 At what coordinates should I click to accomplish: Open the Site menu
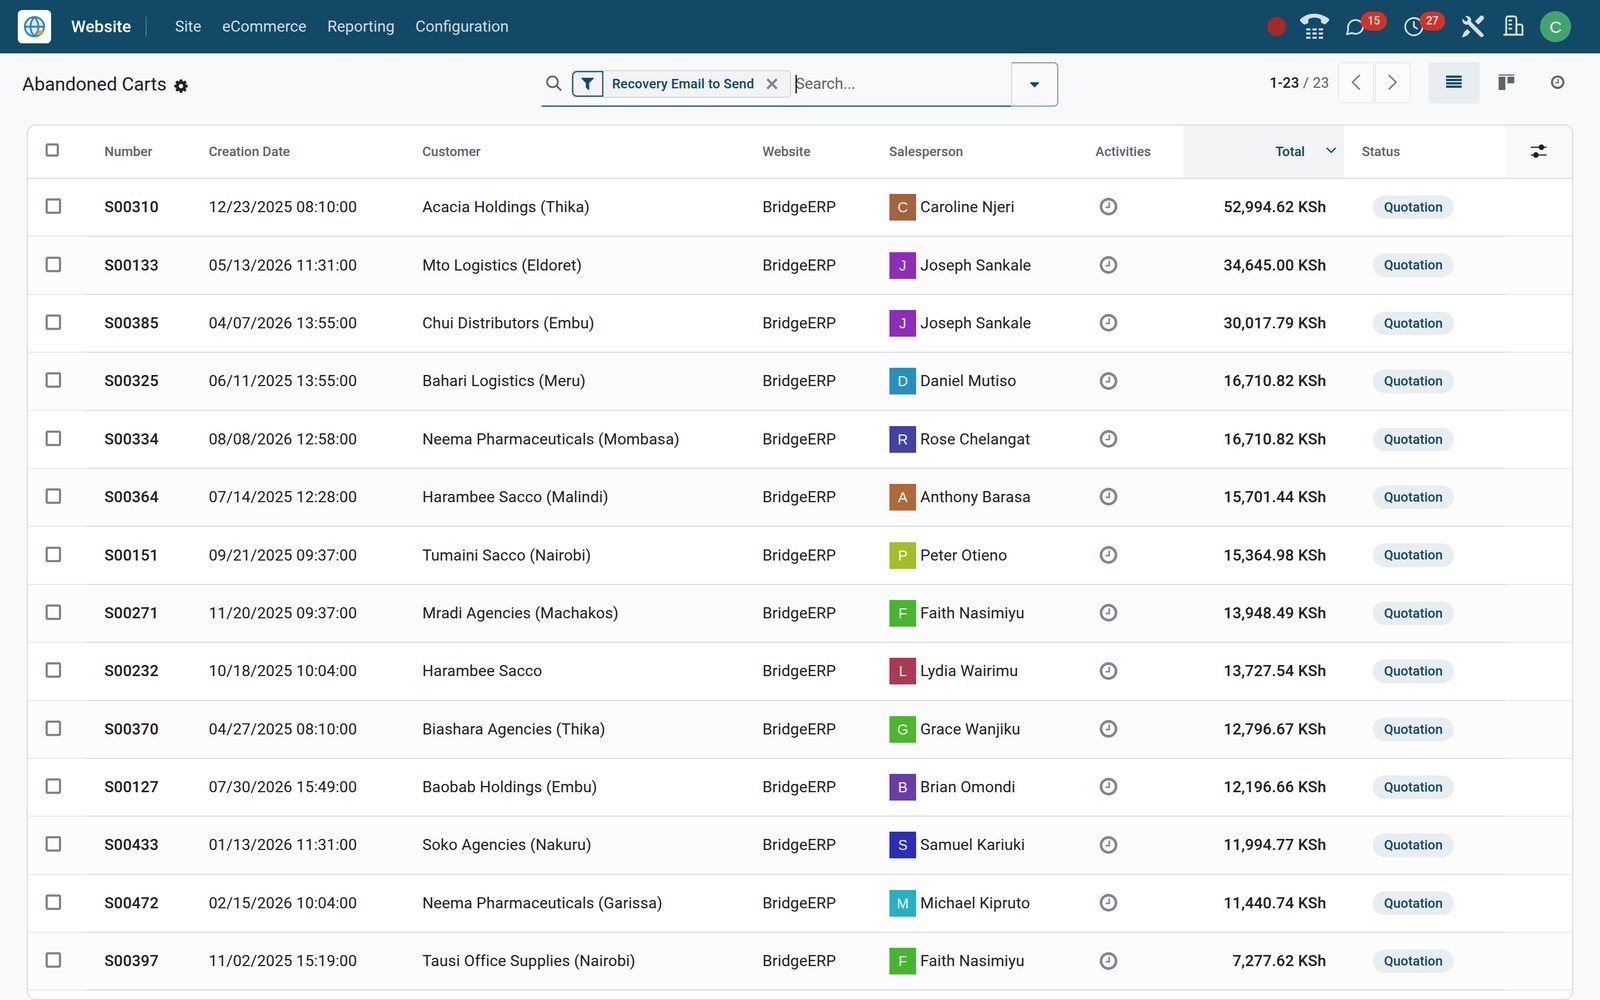tap(188, 27)
